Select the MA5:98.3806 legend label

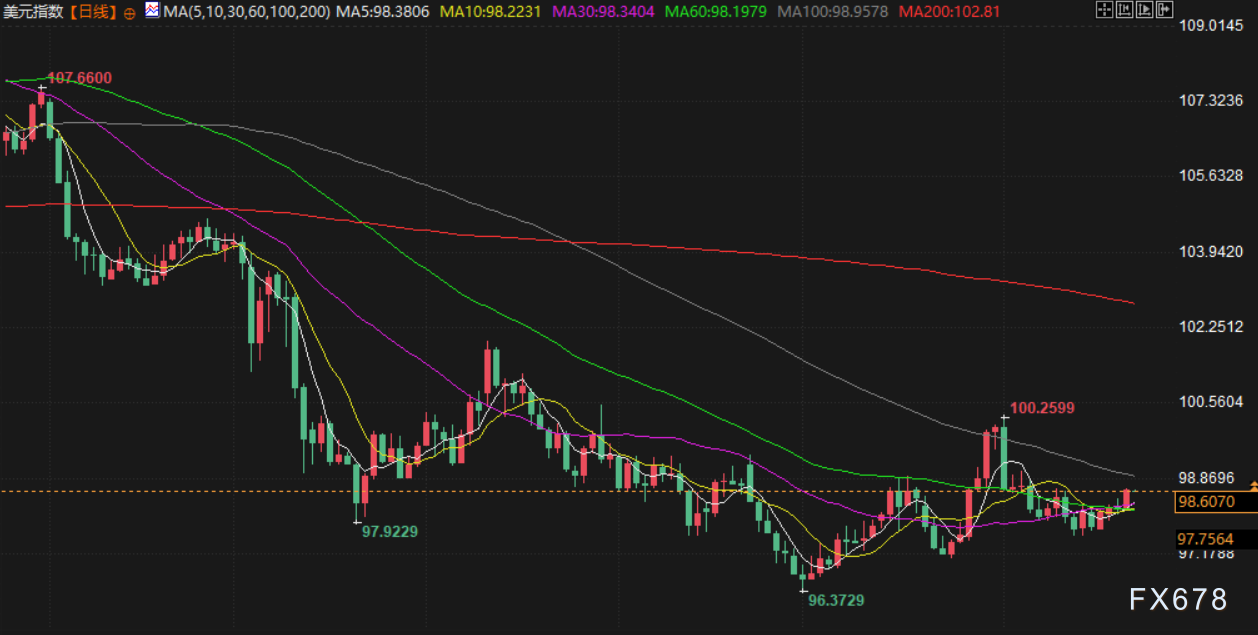pos(383,12)
